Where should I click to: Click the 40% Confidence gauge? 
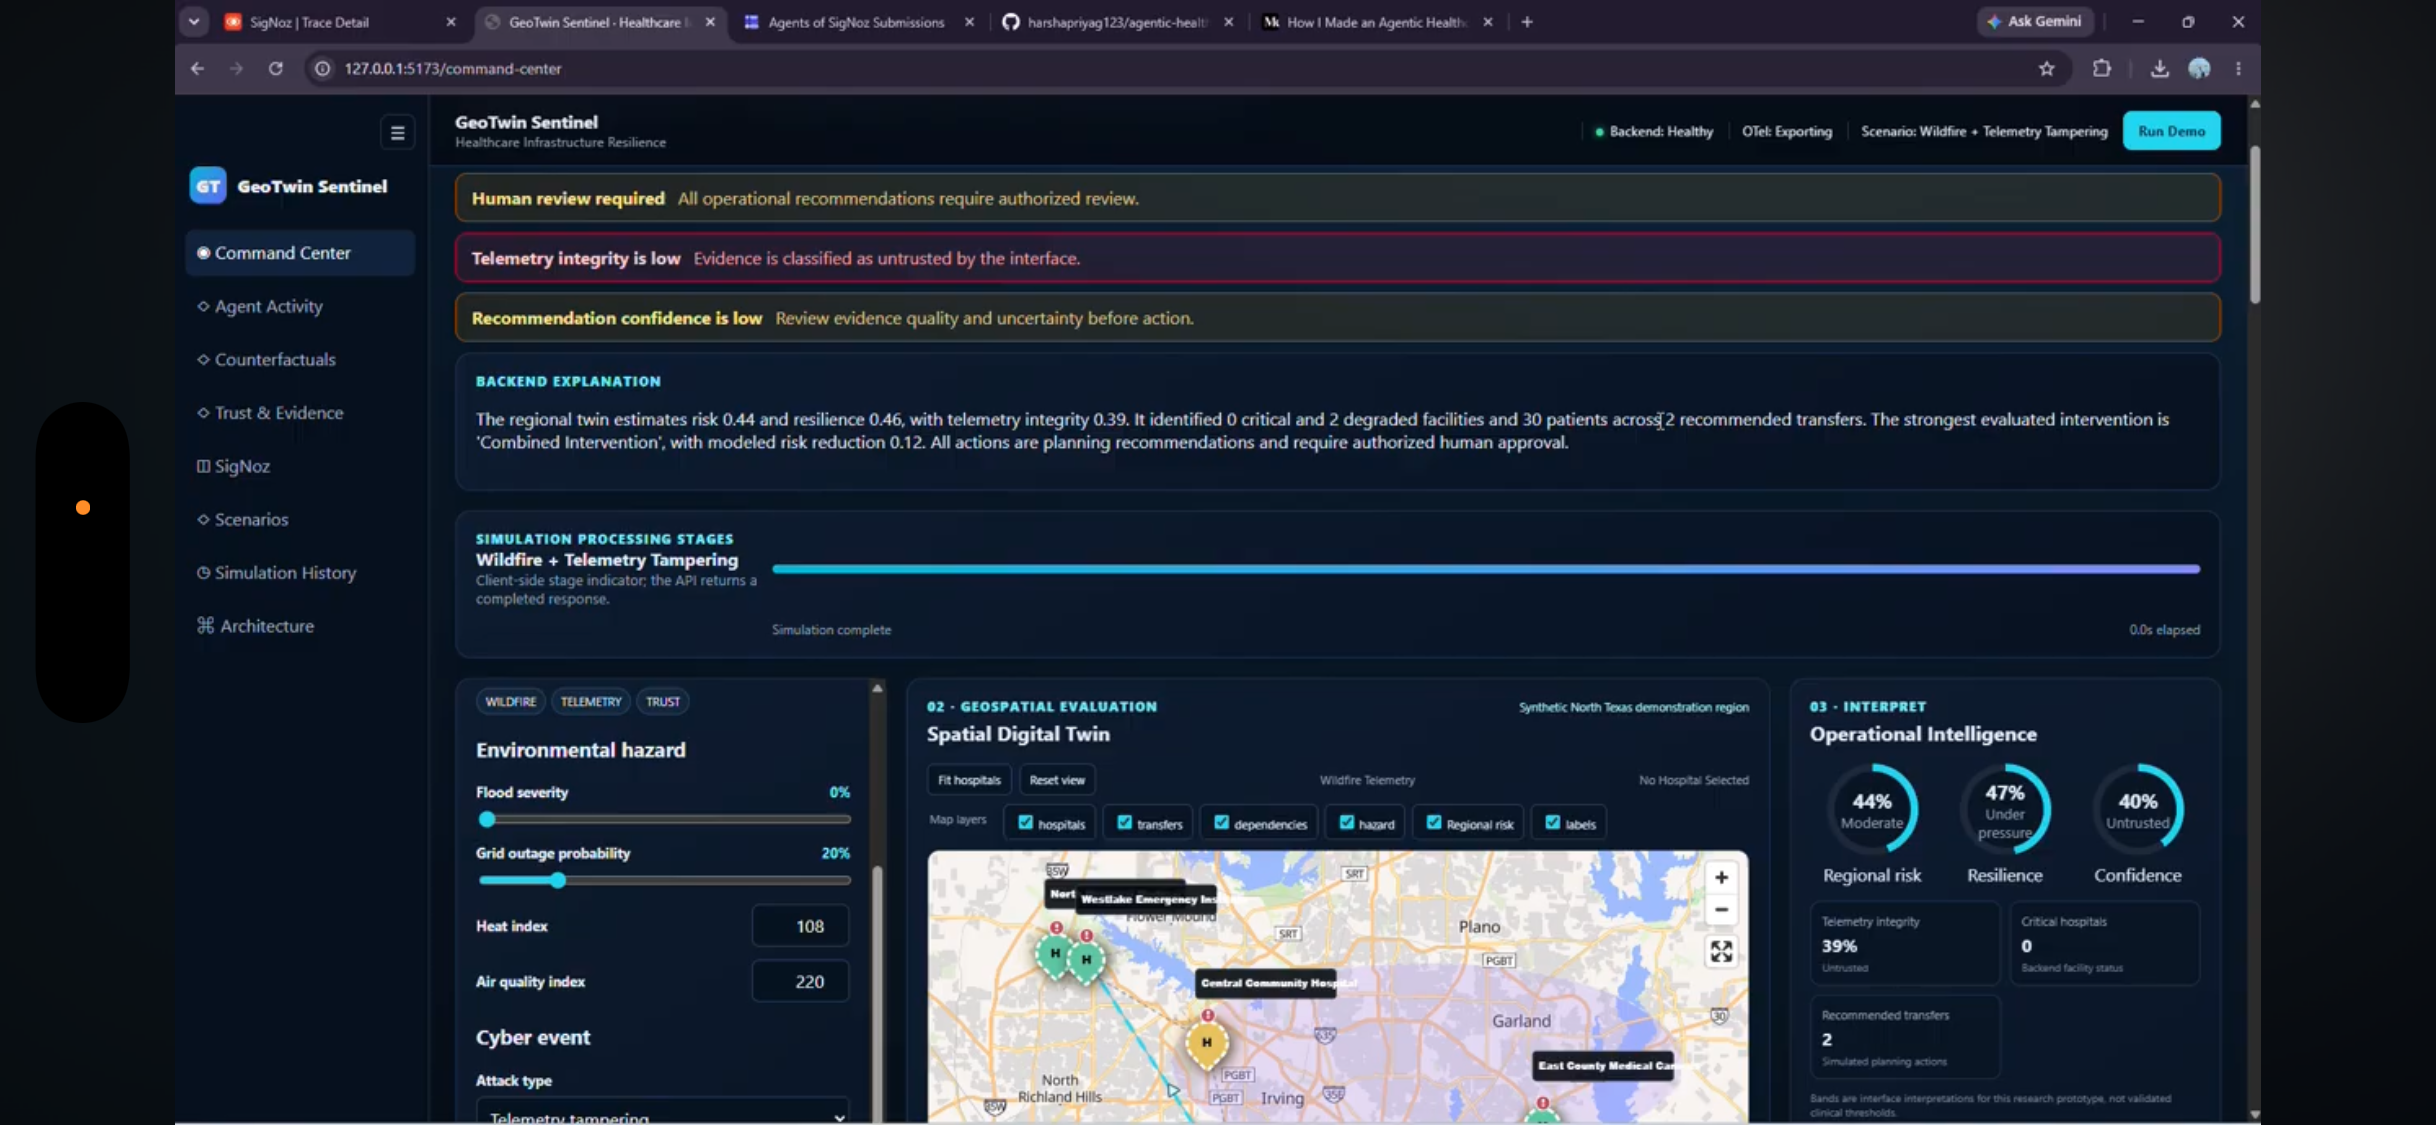pyautogui.click(x=2138, y=809)
